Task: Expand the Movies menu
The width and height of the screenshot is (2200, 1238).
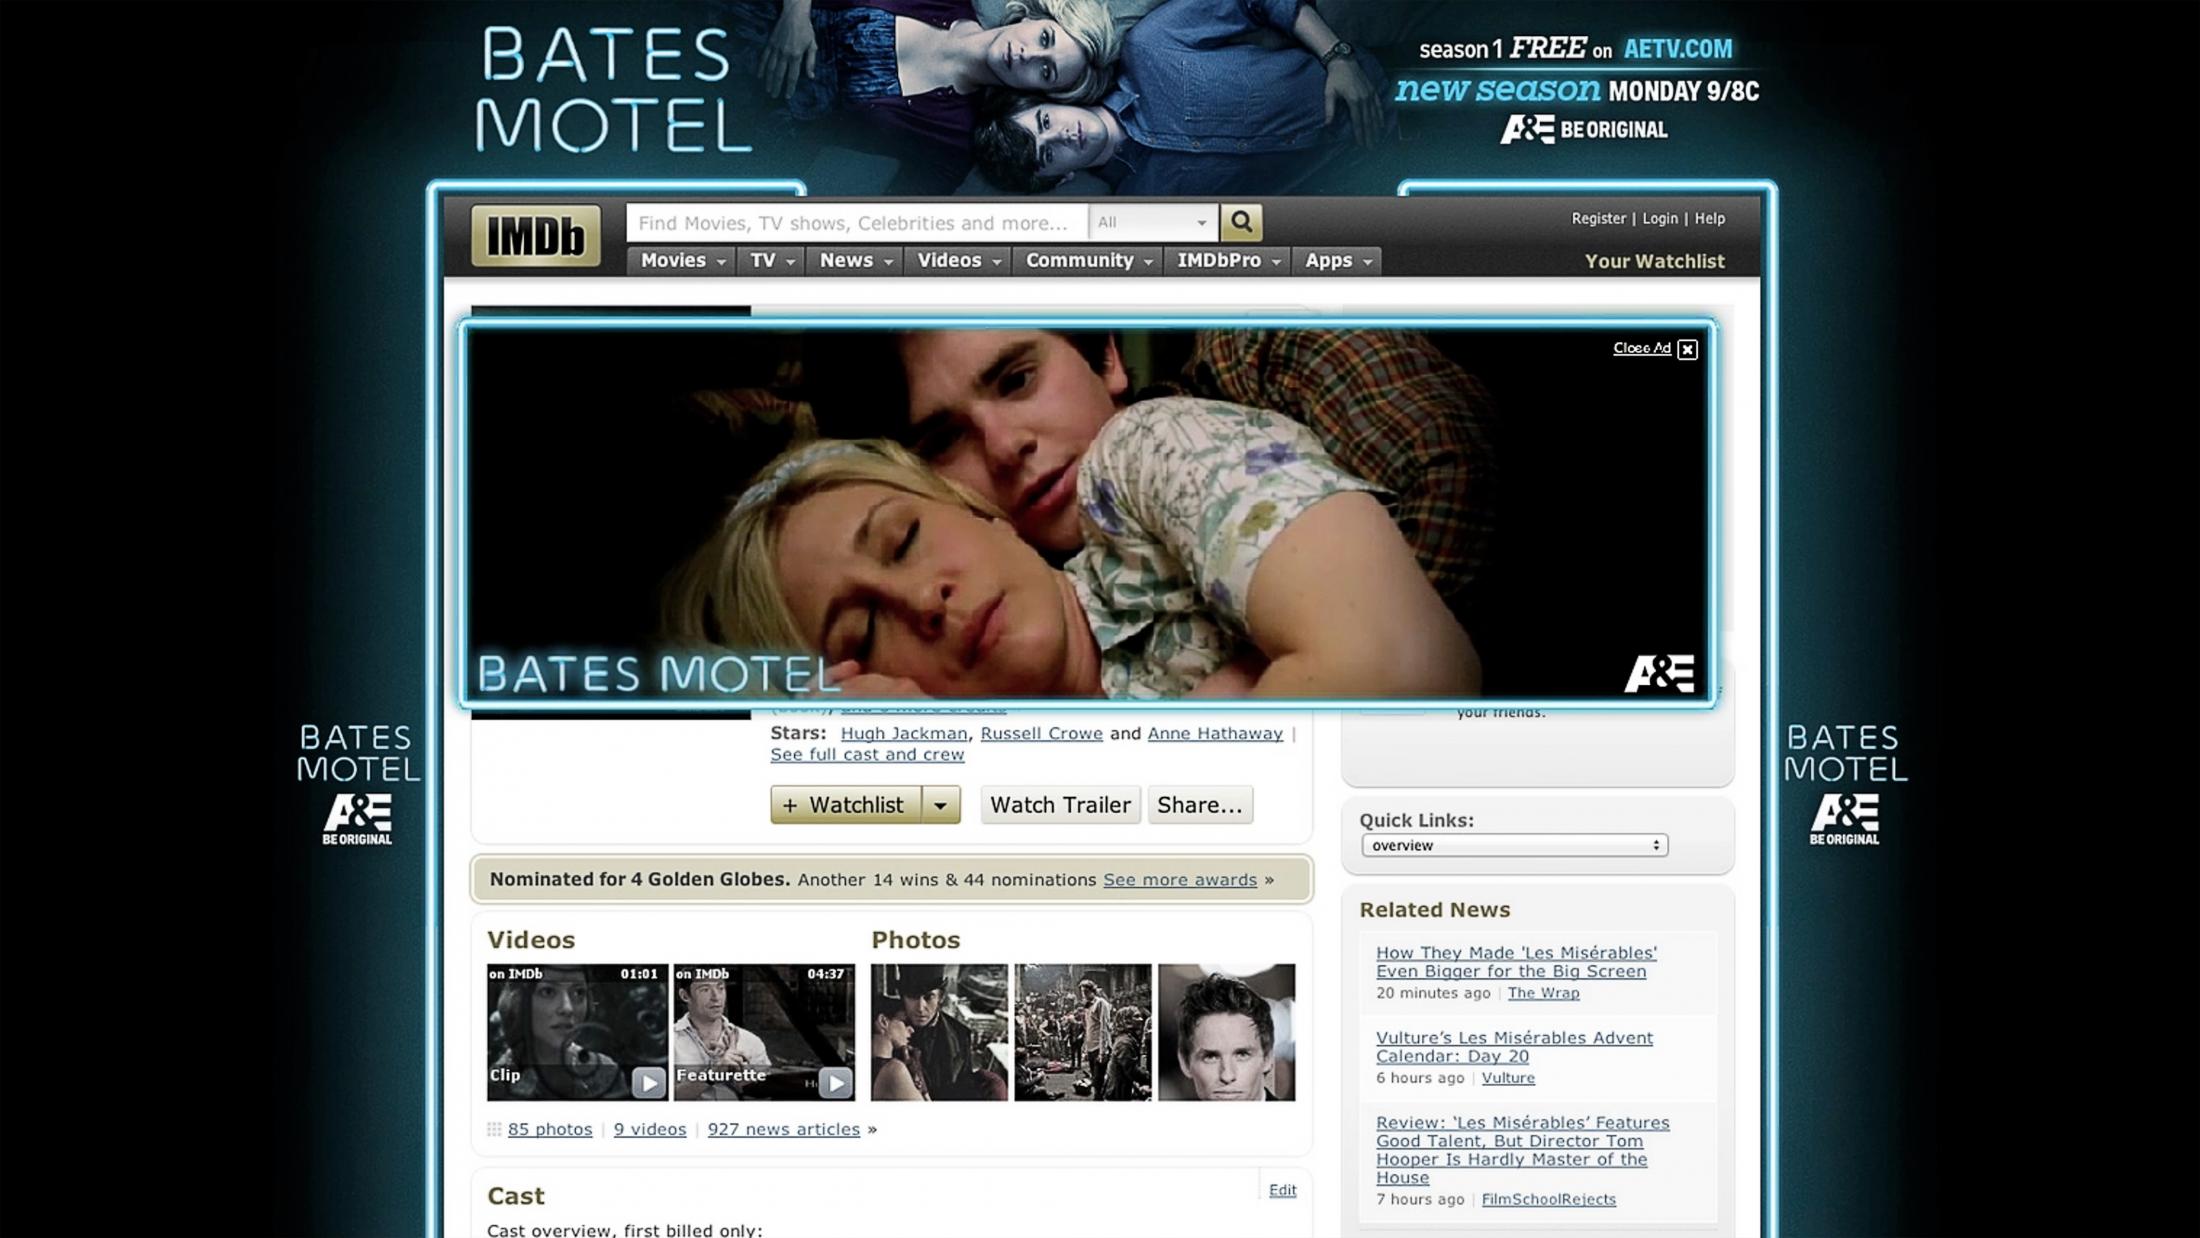Action: (681, 260)
